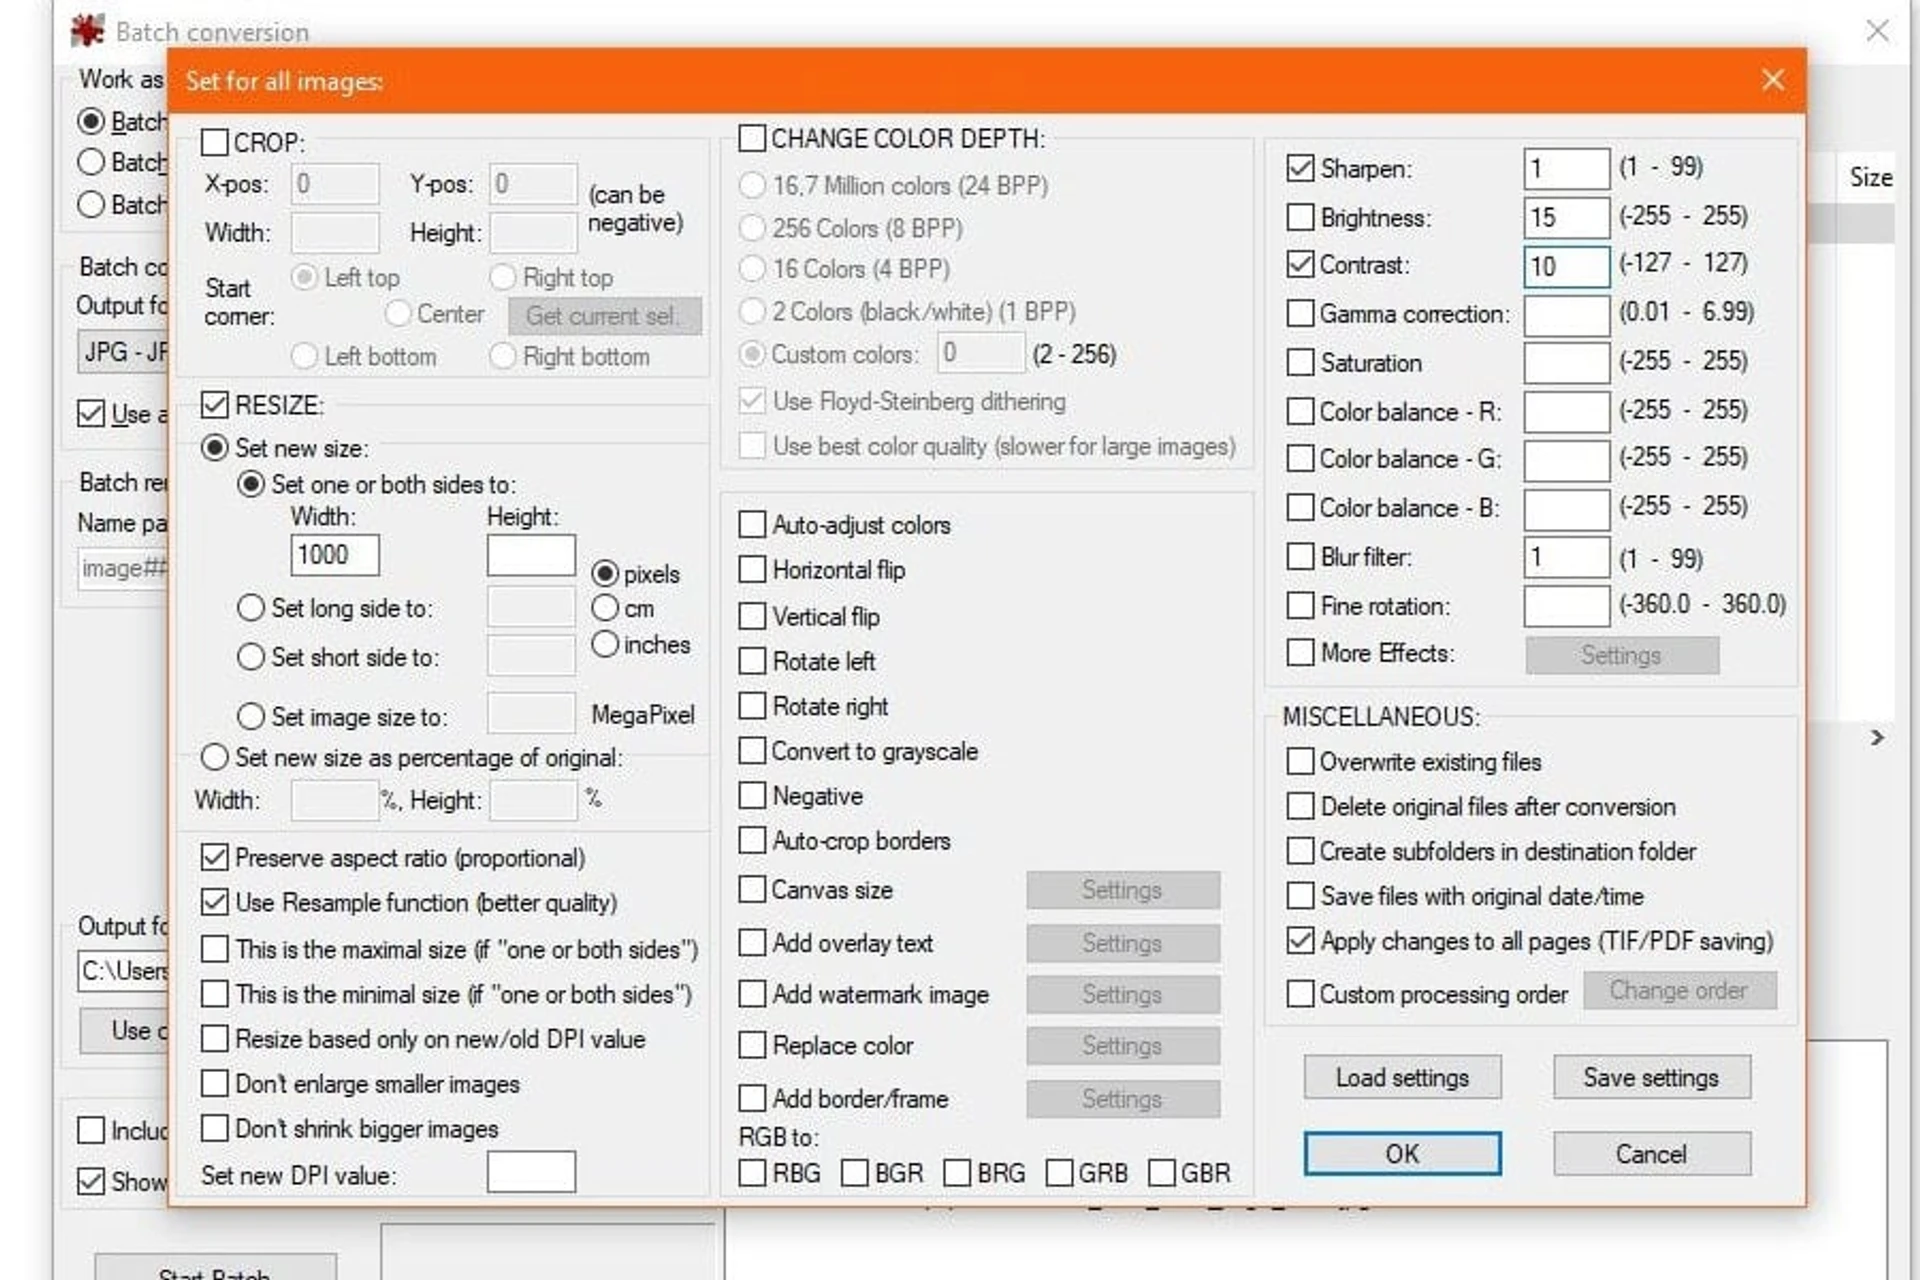Select Set short side to option

[x=251, y=656]
